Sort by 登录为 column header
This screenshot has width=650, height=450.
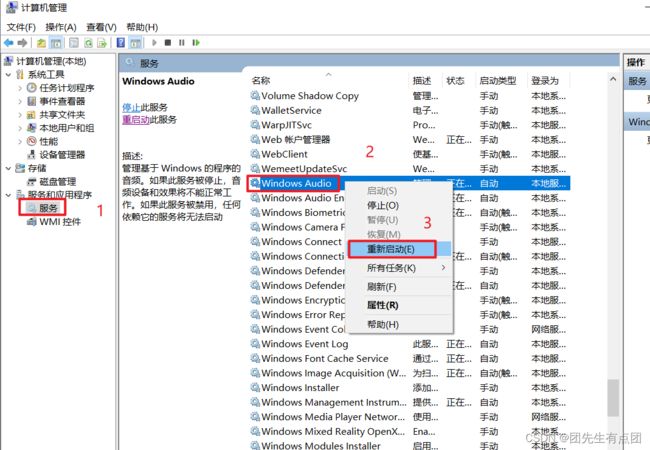coord(545,80)
